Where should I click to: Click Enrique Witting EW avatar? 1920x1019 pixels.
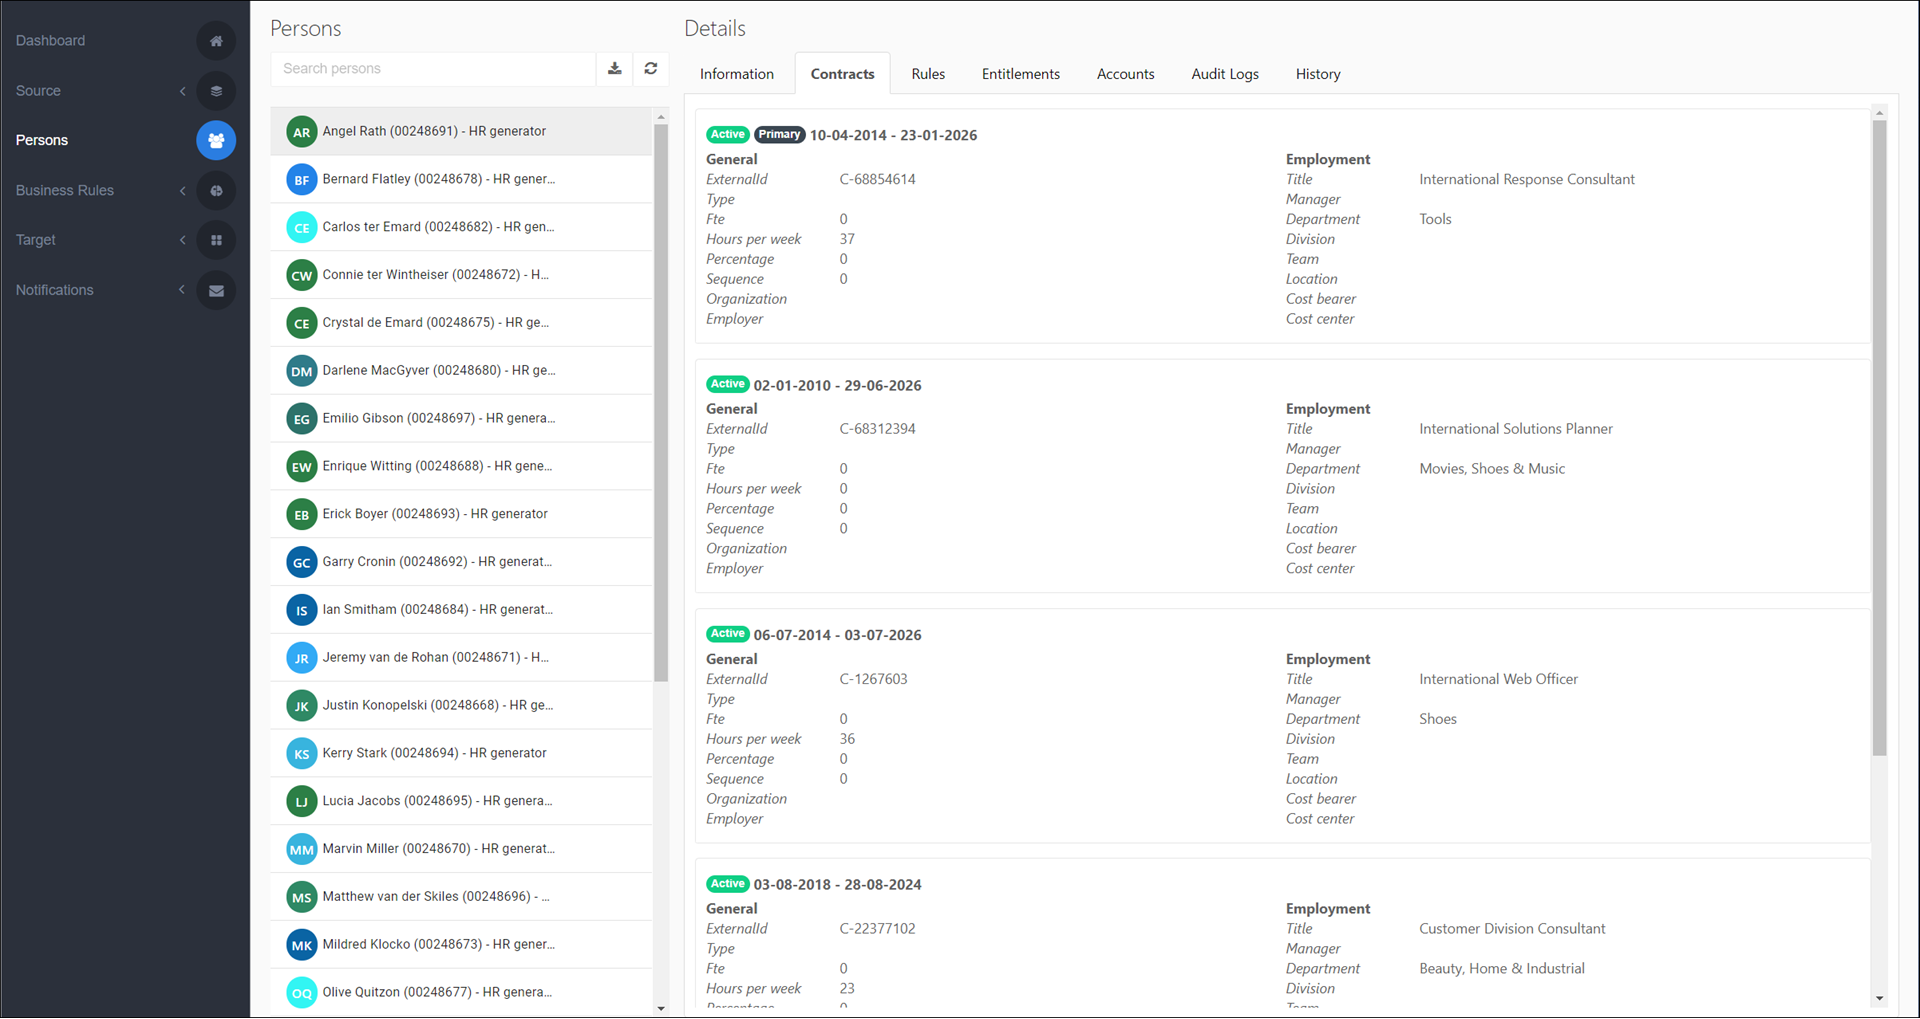(x=301, y=467)
